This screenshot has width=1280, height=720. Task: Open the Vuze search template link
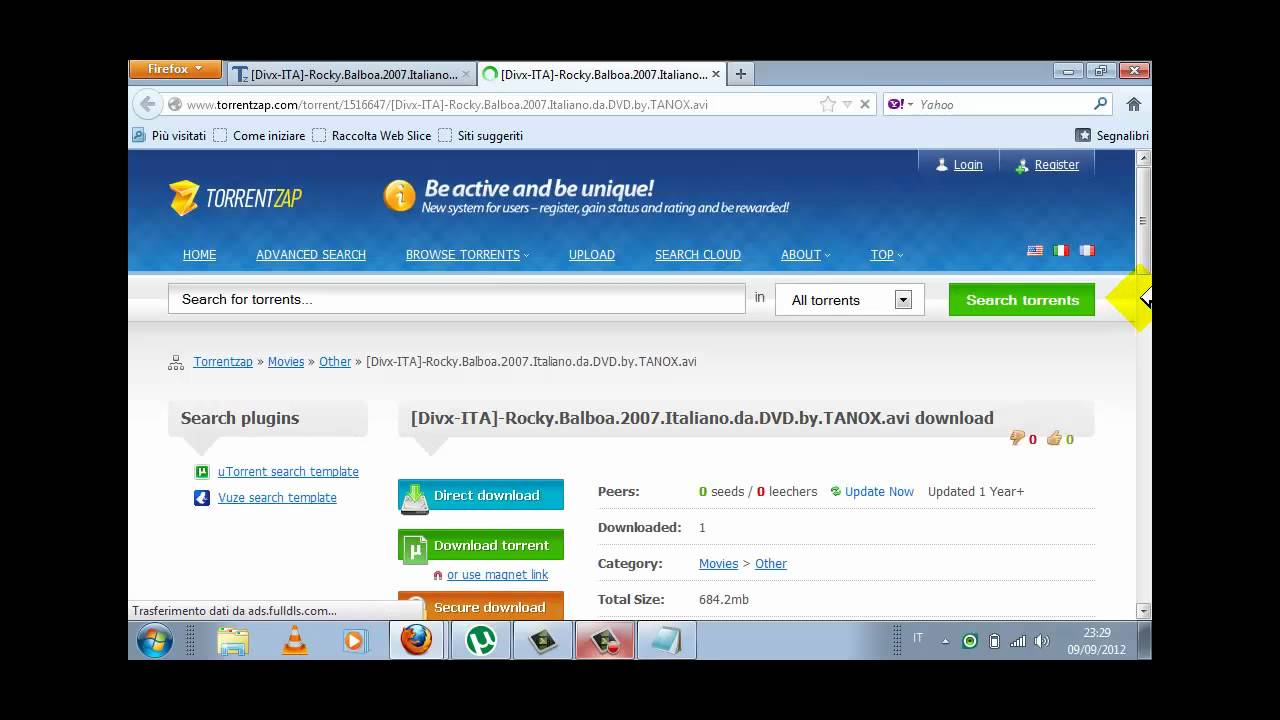click(x=277, y=498)
